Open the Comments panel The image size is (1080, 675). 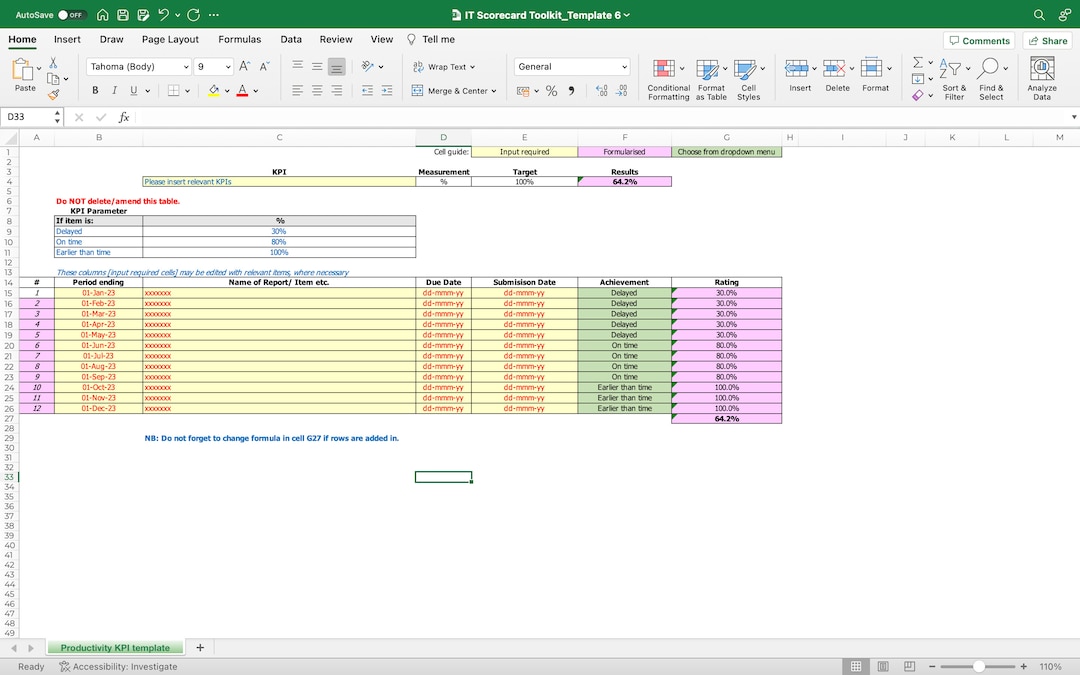(979, 39)
